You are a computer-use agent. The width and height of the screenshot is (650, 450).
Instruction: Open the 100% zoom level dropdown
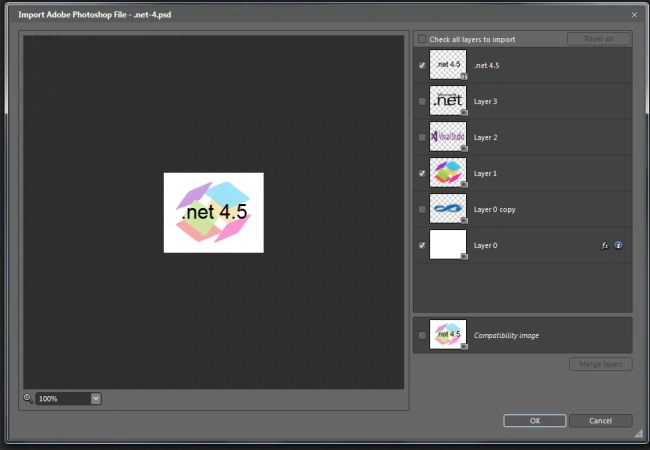[x=96, y=399]
